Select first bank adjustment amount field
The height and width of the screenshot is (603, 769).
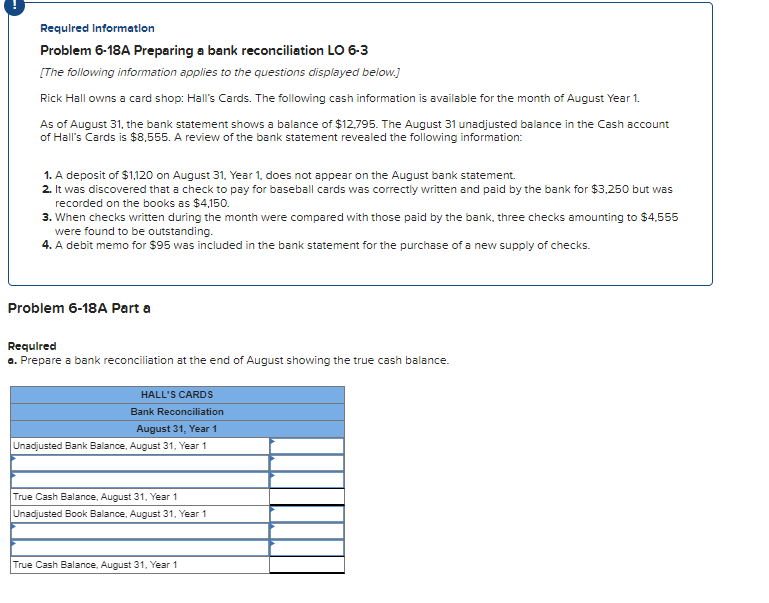[x=307, y=463]
